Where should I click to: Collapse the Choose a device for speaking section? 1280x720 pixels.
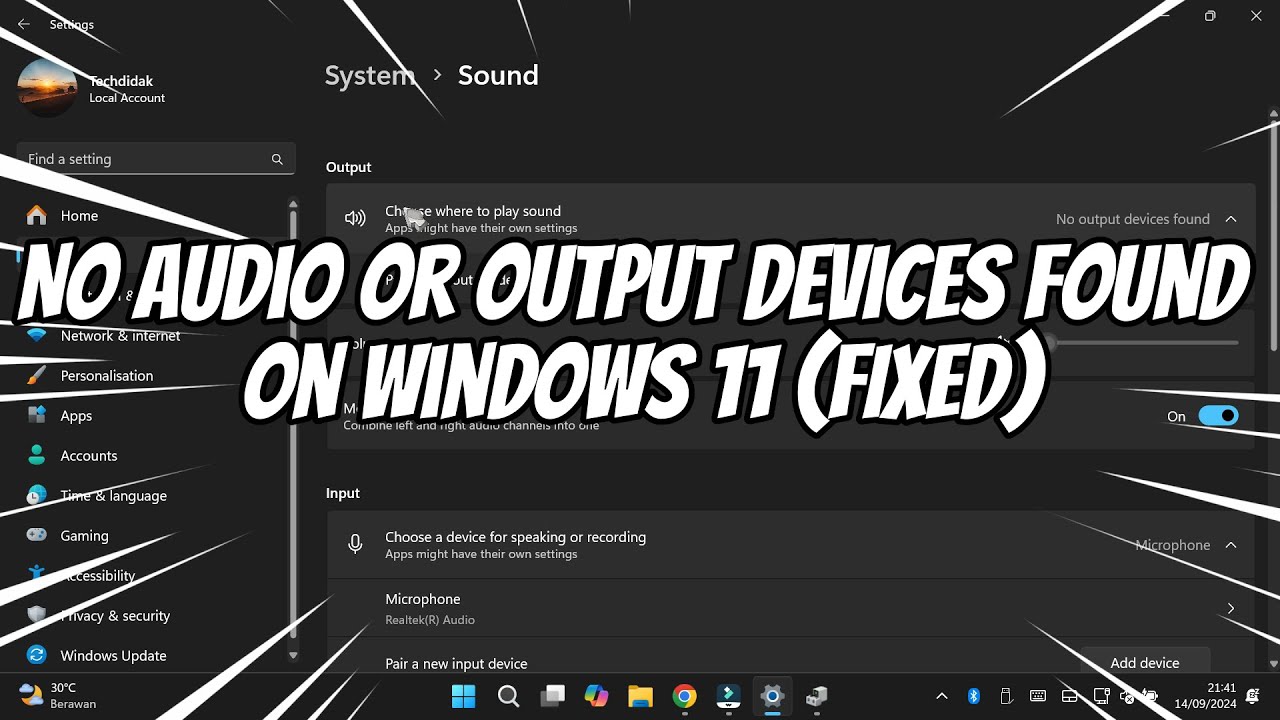[1231, 545]
